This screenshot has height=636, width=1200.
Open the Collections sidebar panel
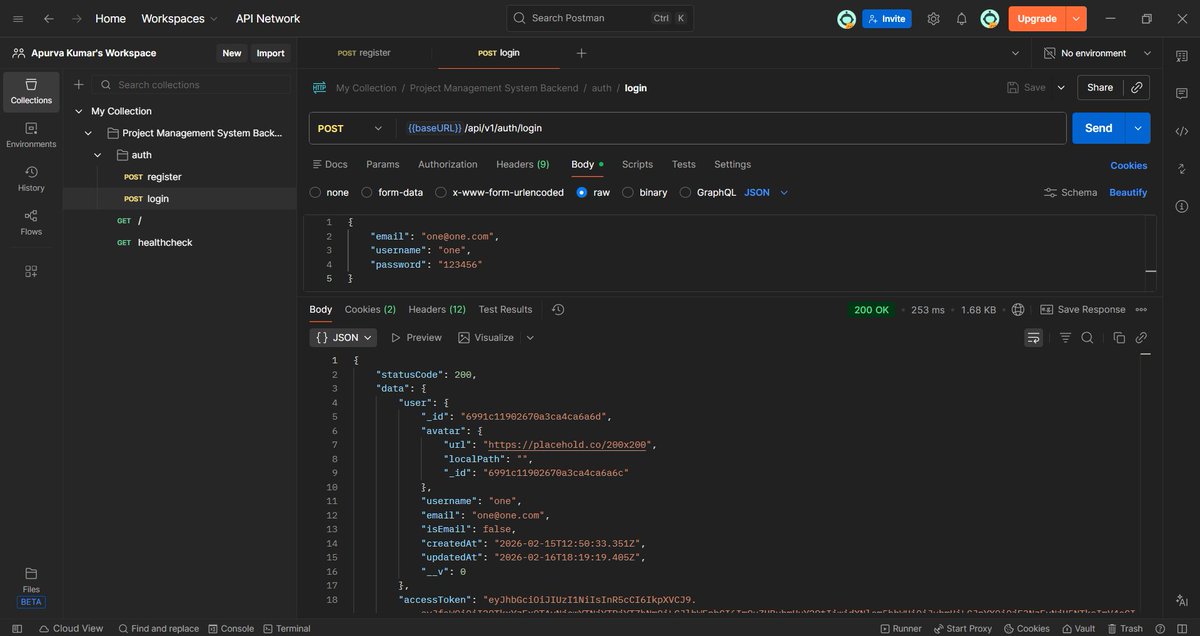click(x=31, y=92)
